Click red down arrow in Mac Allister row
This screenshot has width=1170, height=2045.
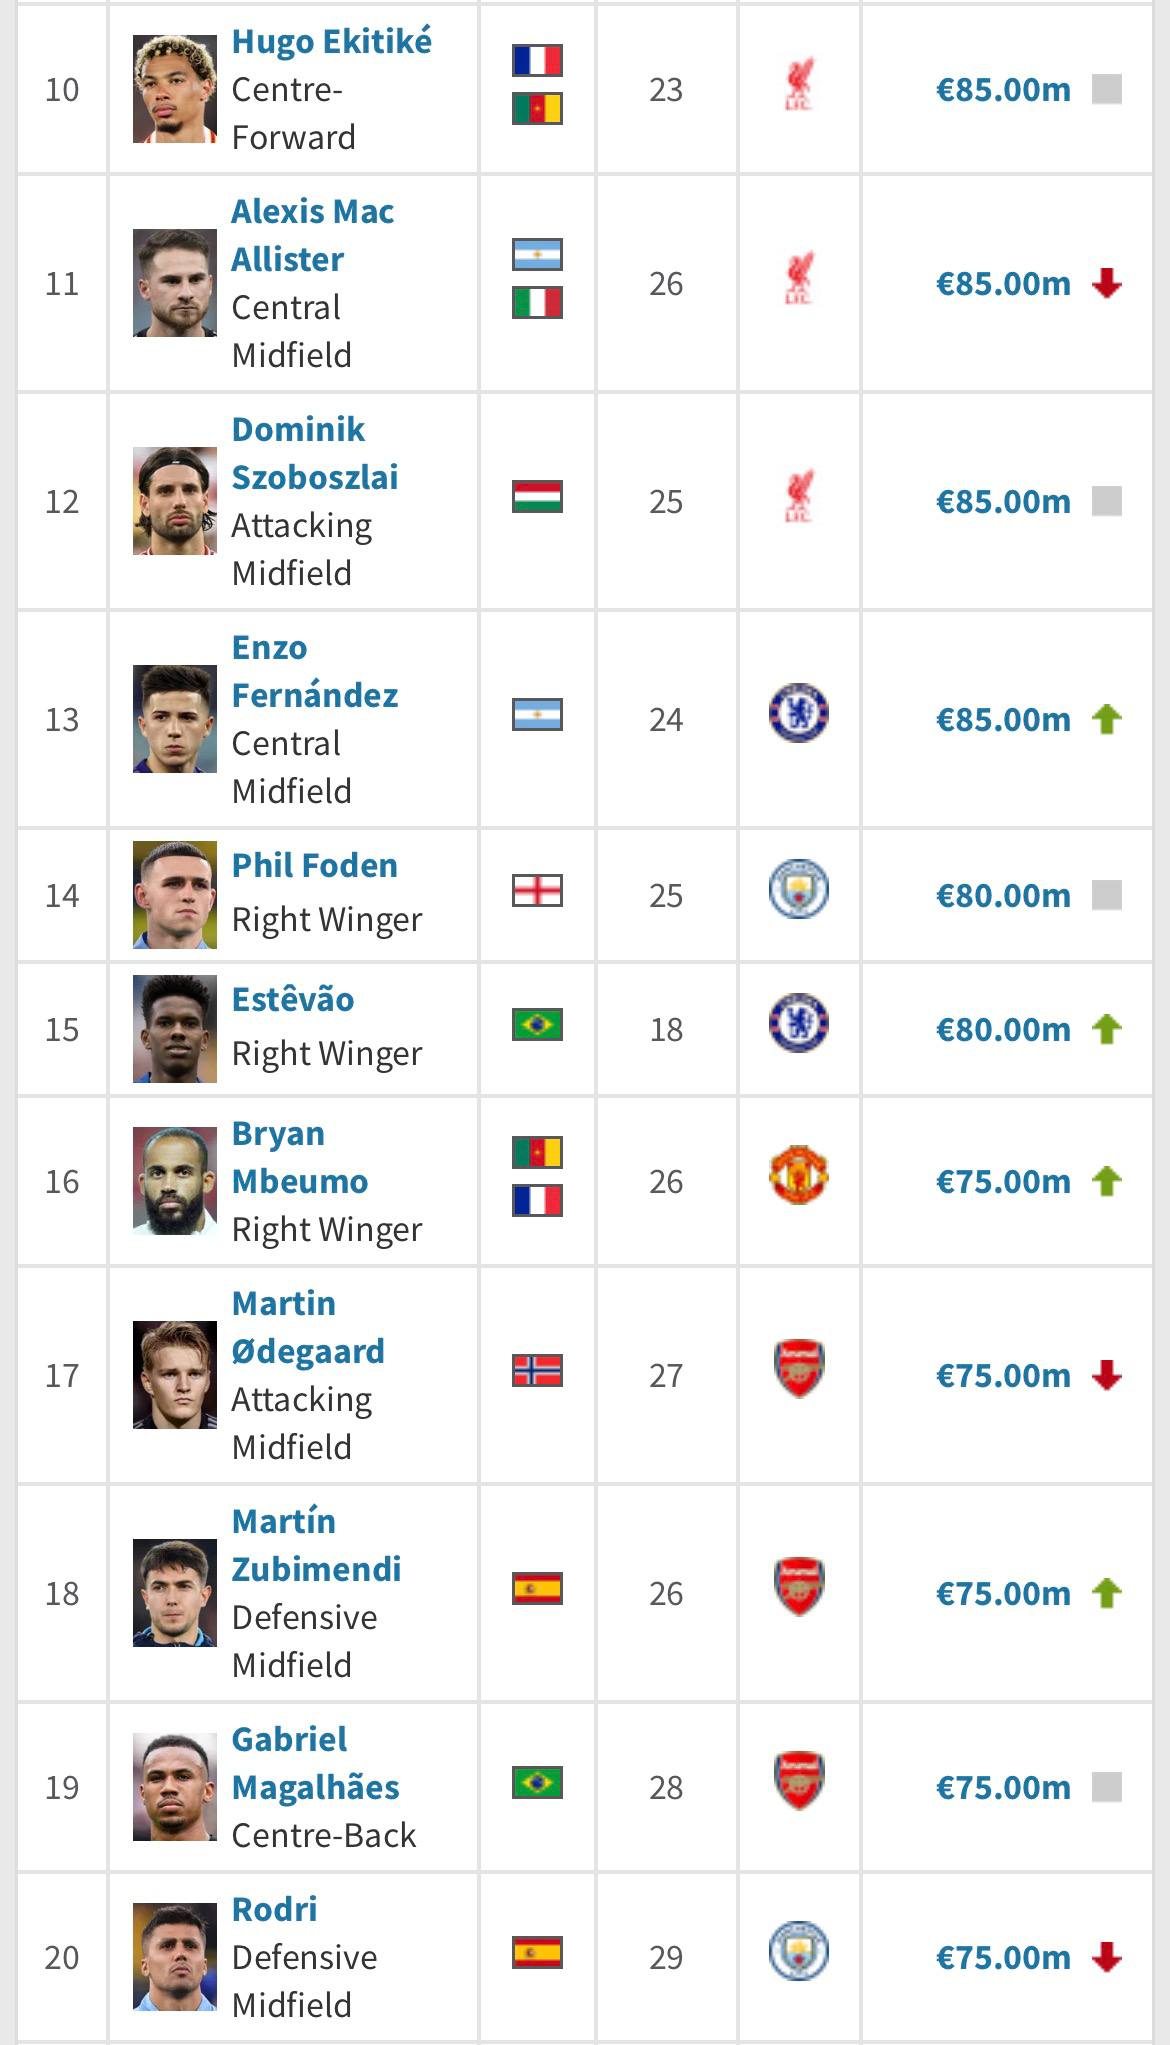click(1106, 284)
